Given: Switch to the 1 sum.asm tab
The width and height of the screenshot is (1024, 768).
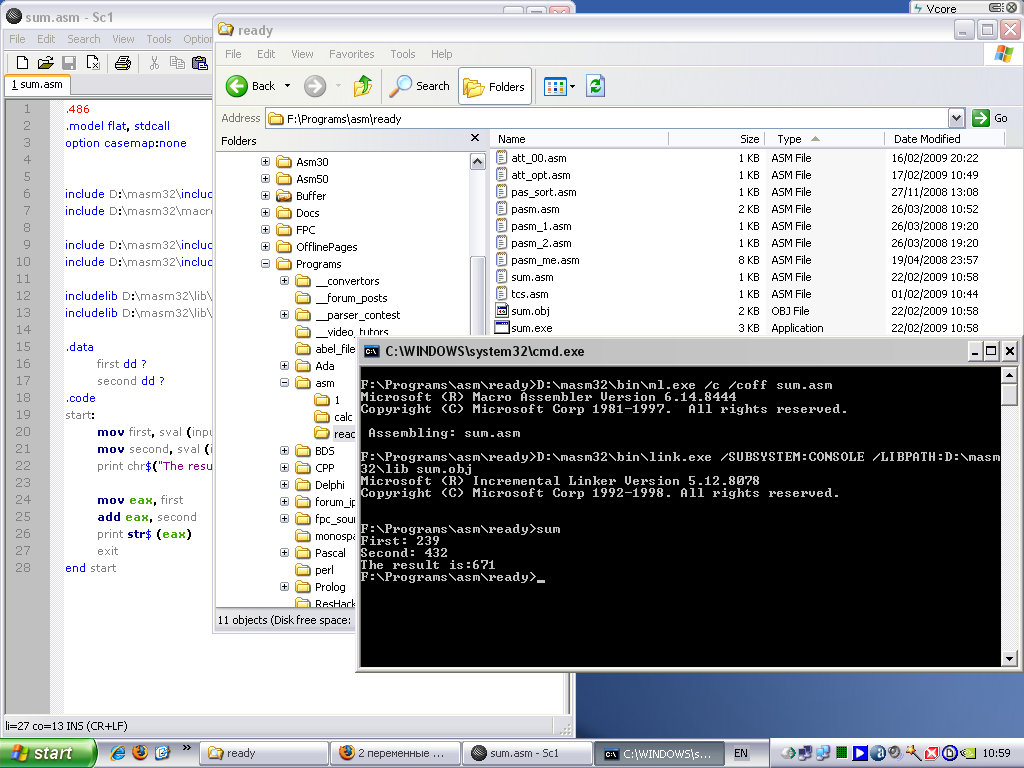Looking at the screenshot, I should tap(36, 85).
